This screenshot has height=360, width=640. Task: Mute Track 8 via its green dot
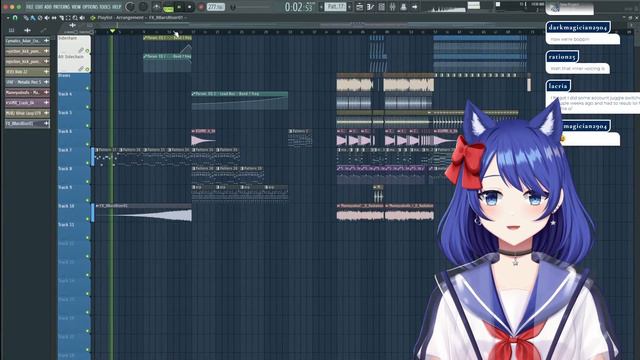click(87, 182)
